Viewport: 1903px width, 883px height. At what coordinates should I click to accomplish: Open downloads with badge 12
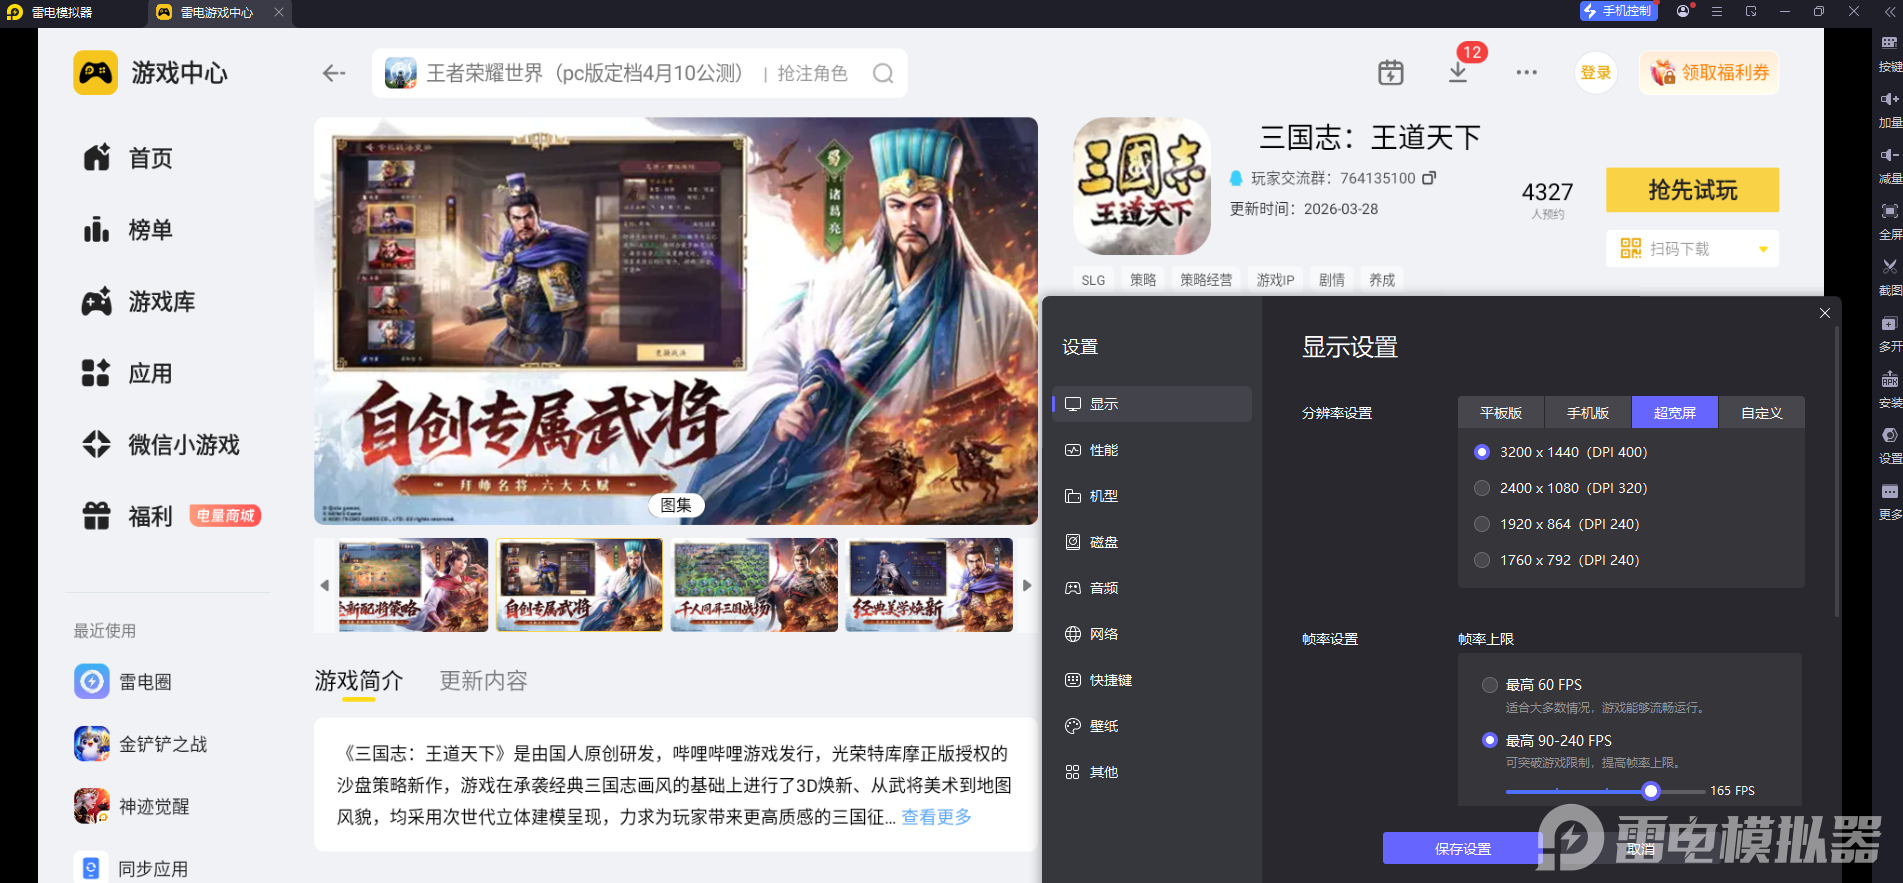point(1458,72)
